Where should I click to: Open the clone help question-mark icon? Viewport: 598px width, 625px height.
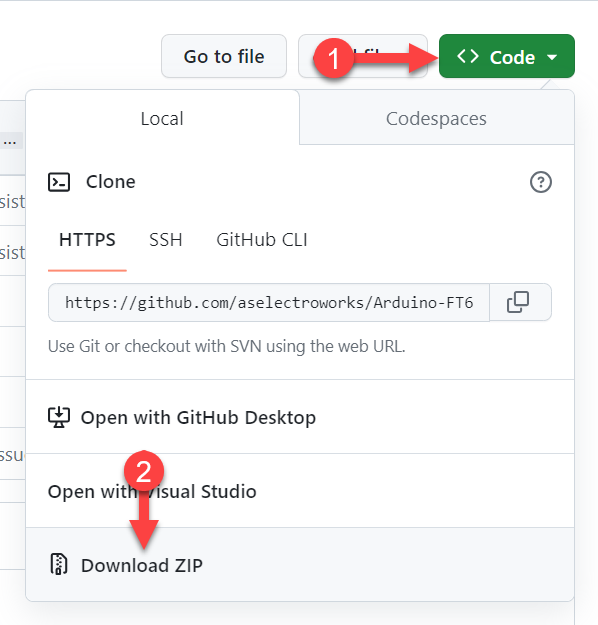tap(541, 182)
